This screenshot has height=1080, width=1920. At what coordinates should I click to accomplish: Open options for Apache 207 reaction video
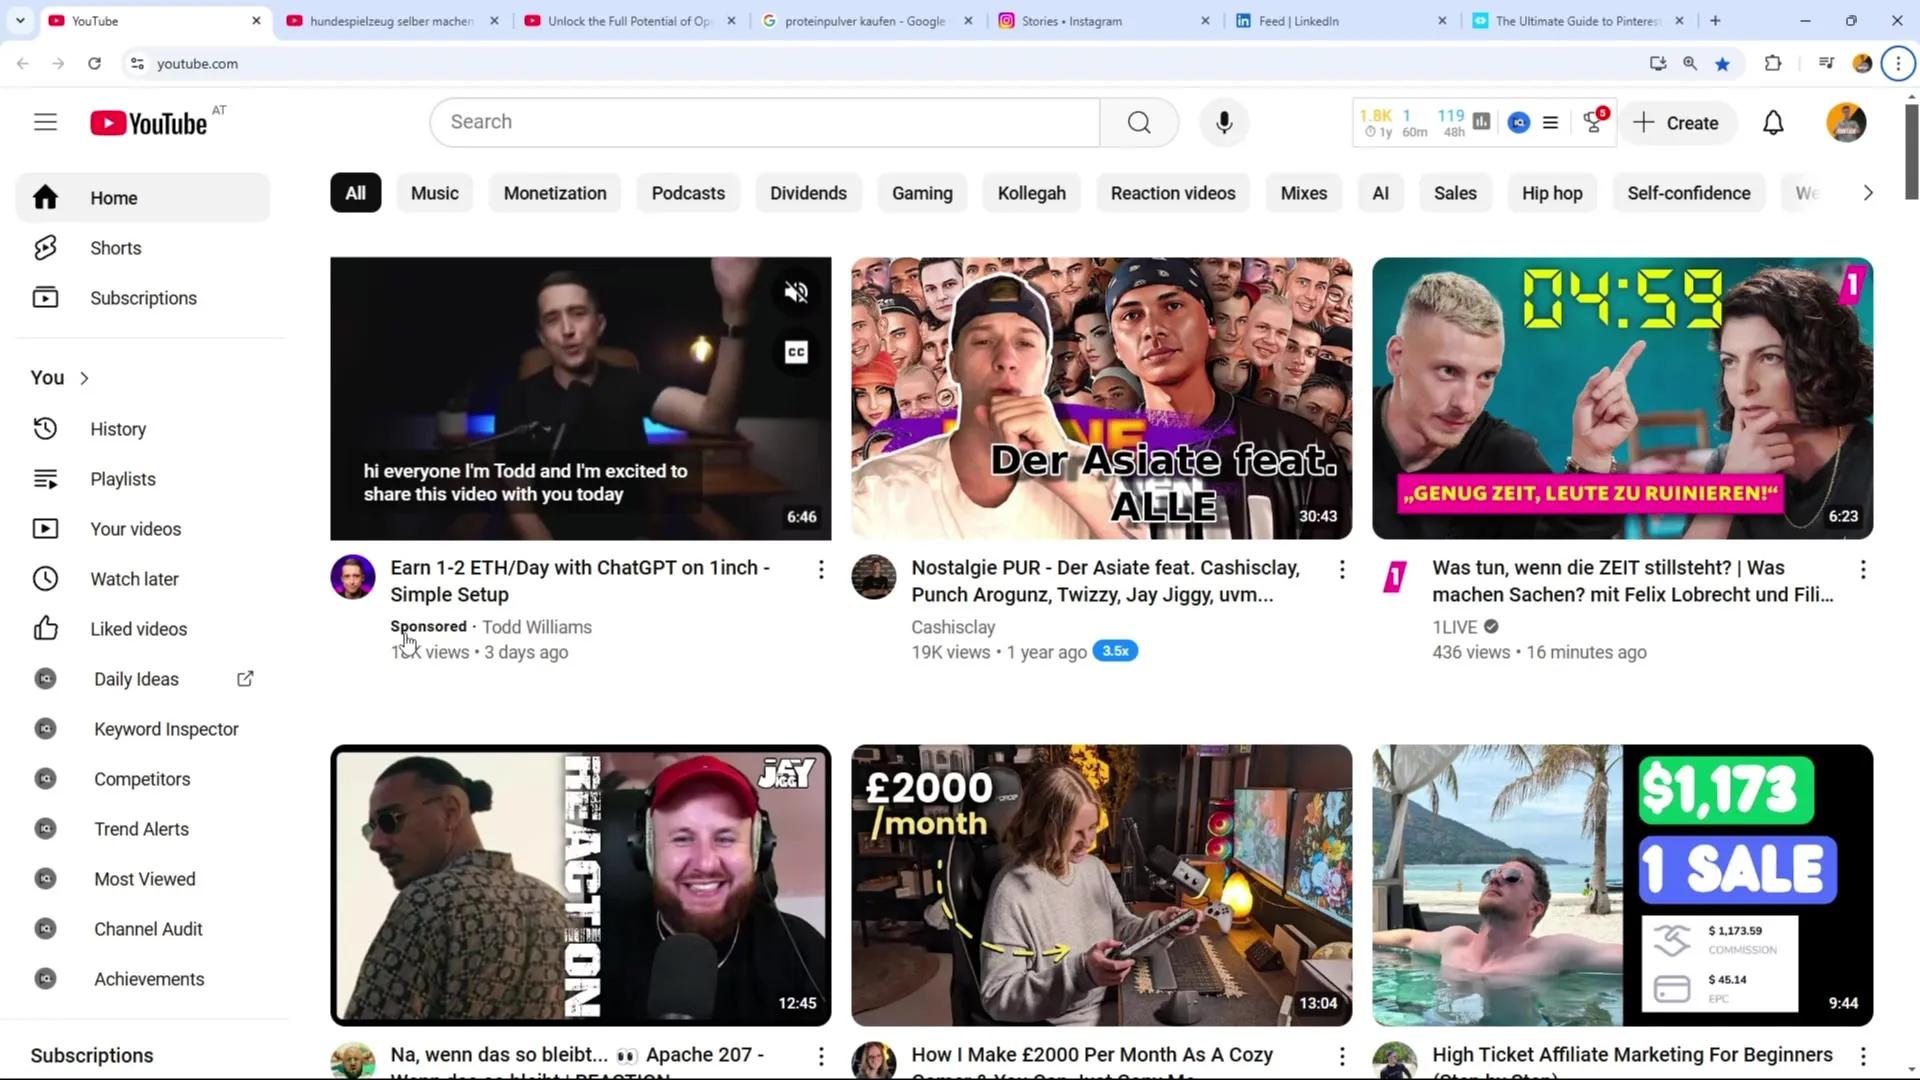point(821,1056)
